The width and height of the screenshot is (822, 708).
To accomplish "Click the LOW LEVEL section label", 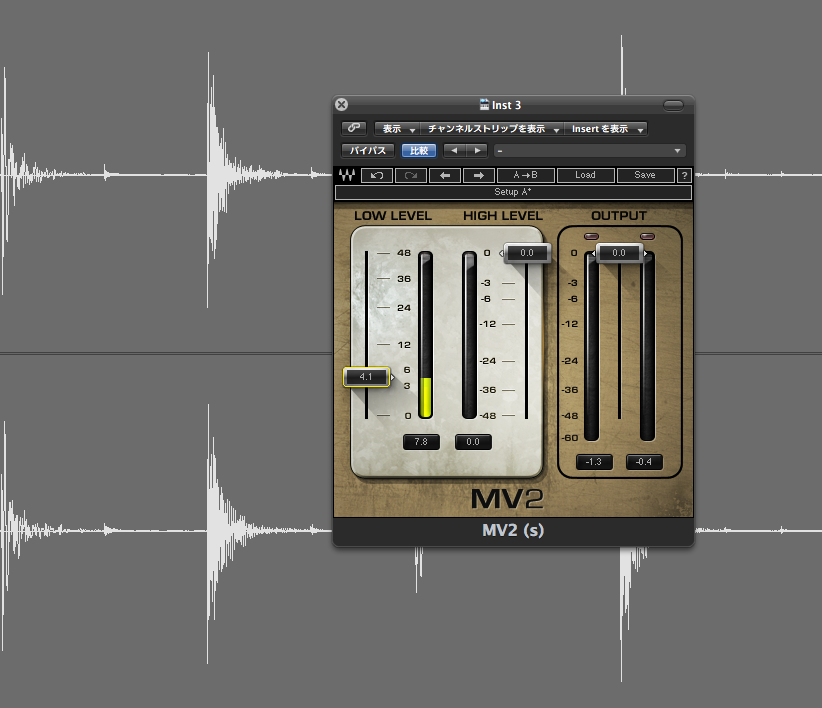I will (x=393, y=215).
